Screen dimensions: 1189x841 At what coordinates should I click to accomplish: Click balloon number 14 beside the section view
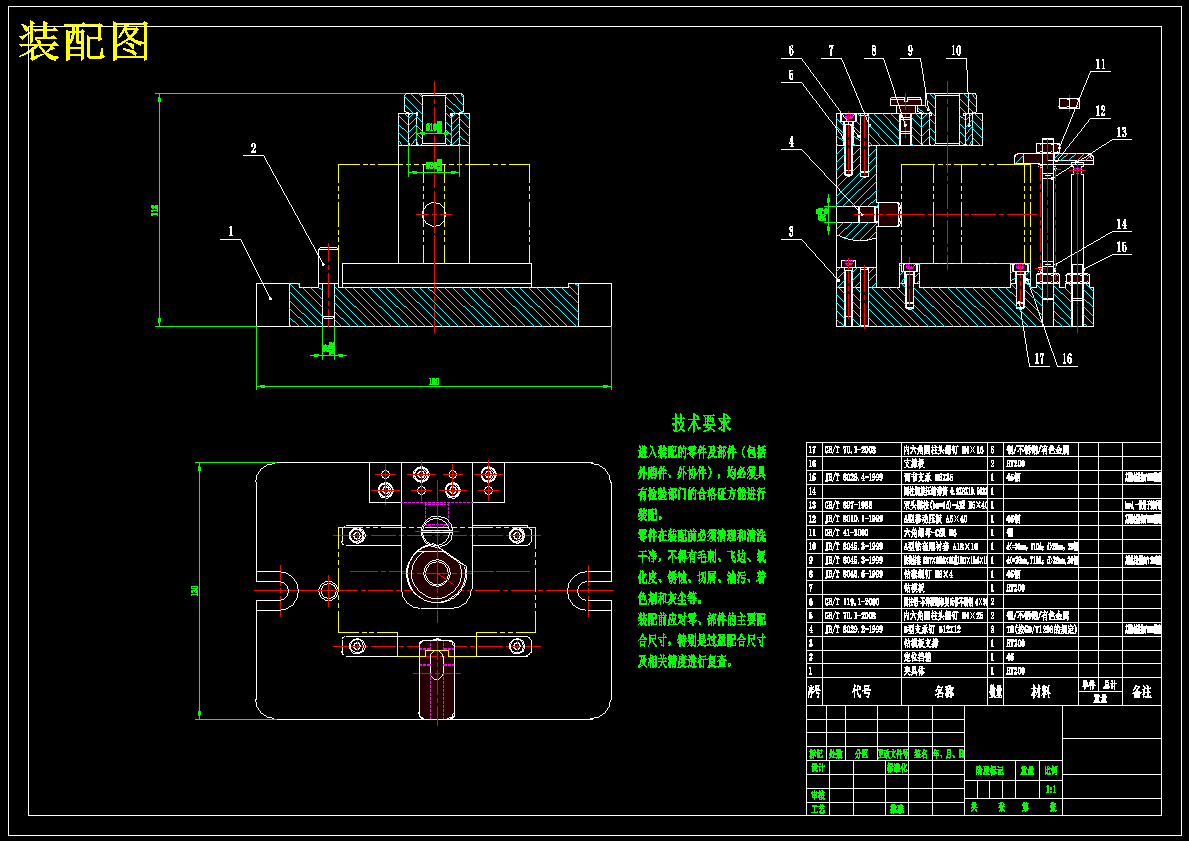pyautogui.click(x=1121, y=224)
